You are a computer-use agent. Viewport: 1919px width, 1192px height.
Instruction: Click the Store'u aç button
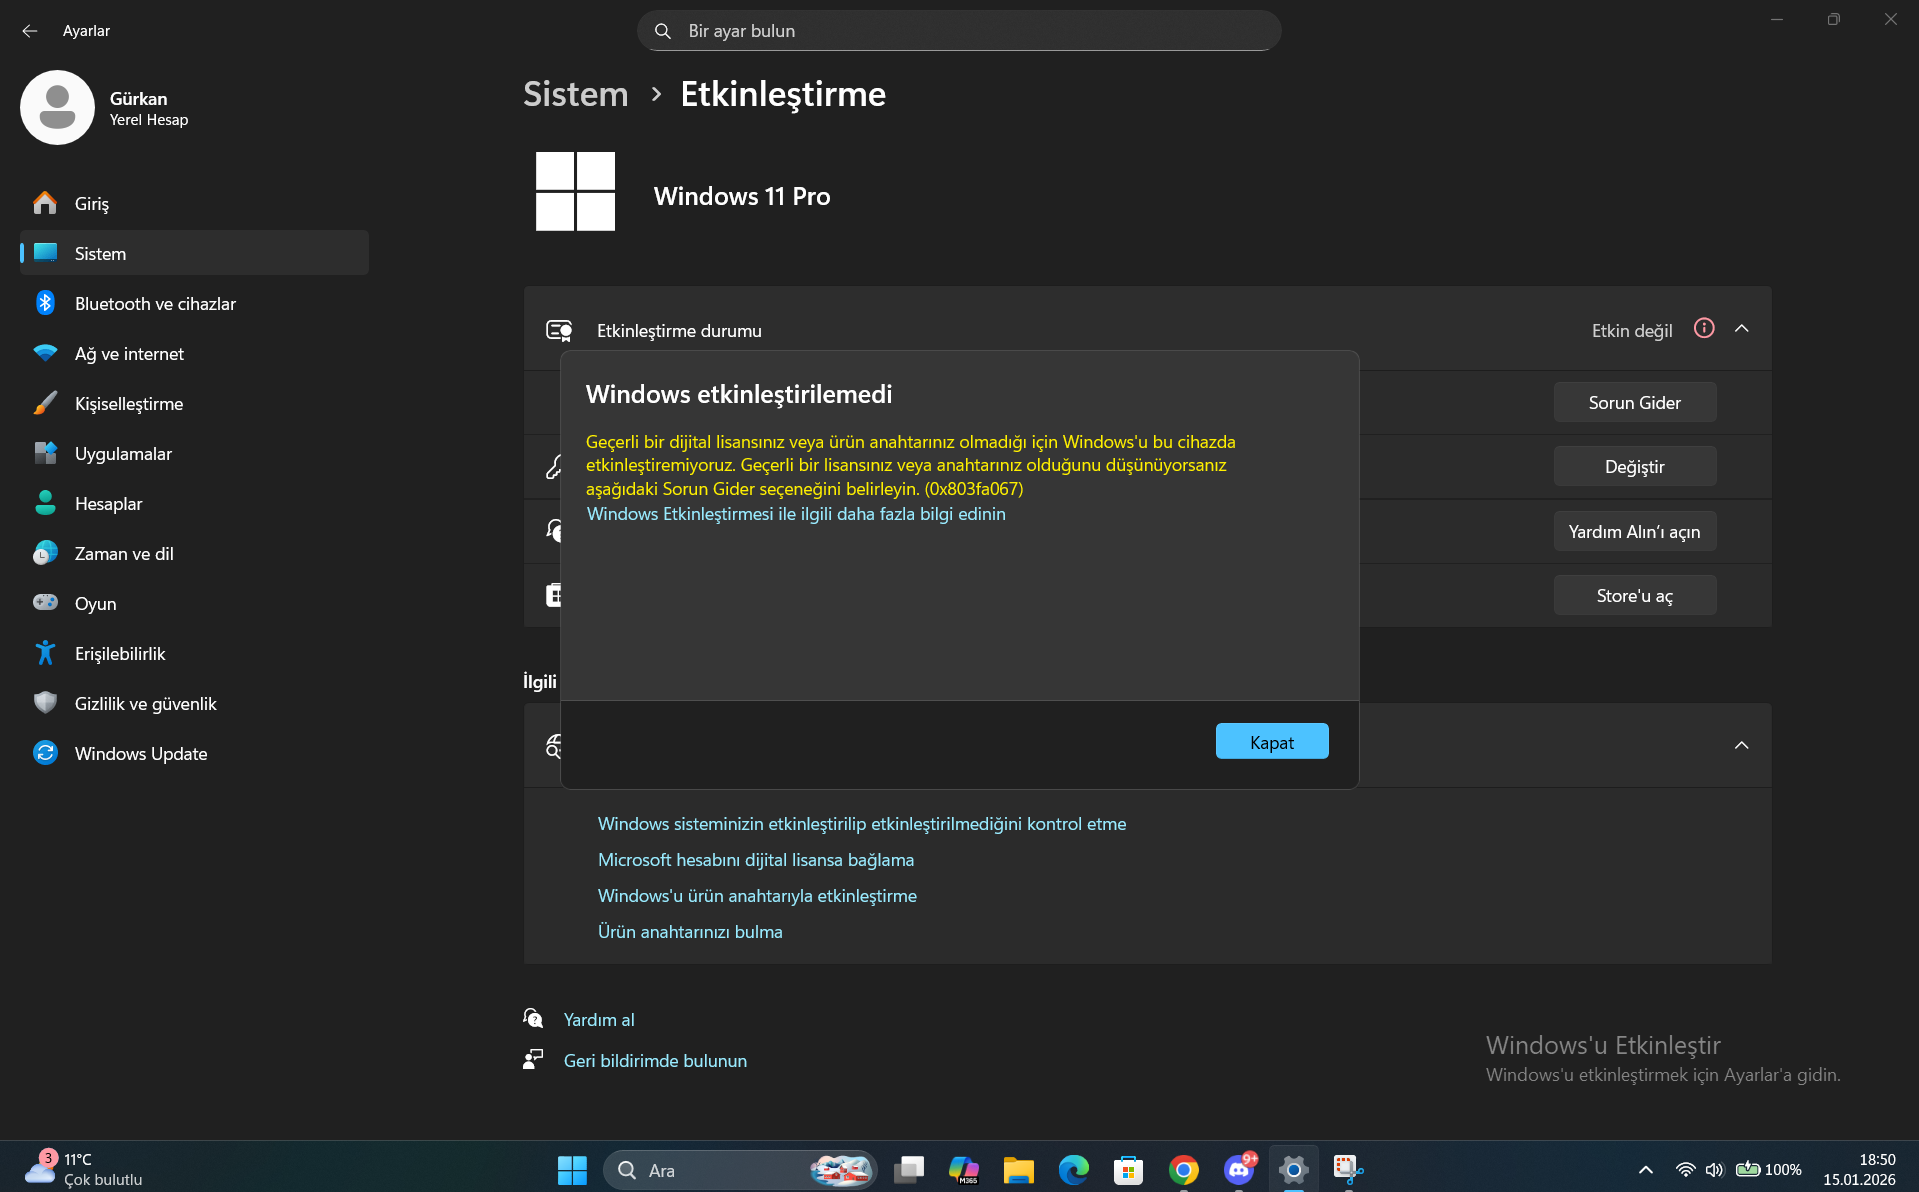point(1635,595)
